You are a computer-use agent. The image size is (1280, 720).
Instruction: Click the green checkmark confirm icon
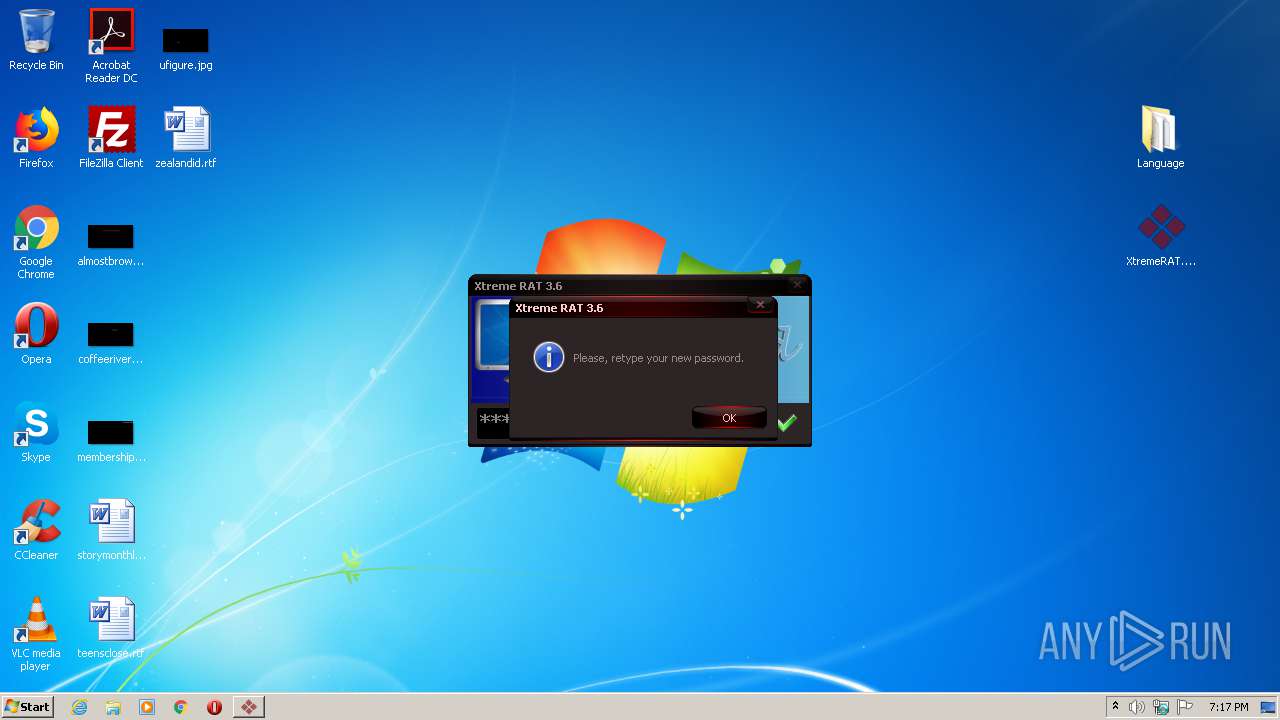tap(787, 422)
